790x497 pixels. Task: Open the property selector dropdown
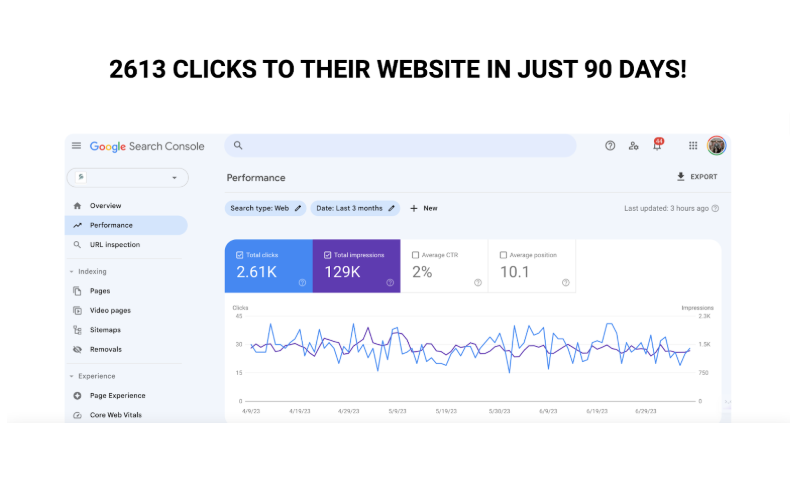pos(127,178)
